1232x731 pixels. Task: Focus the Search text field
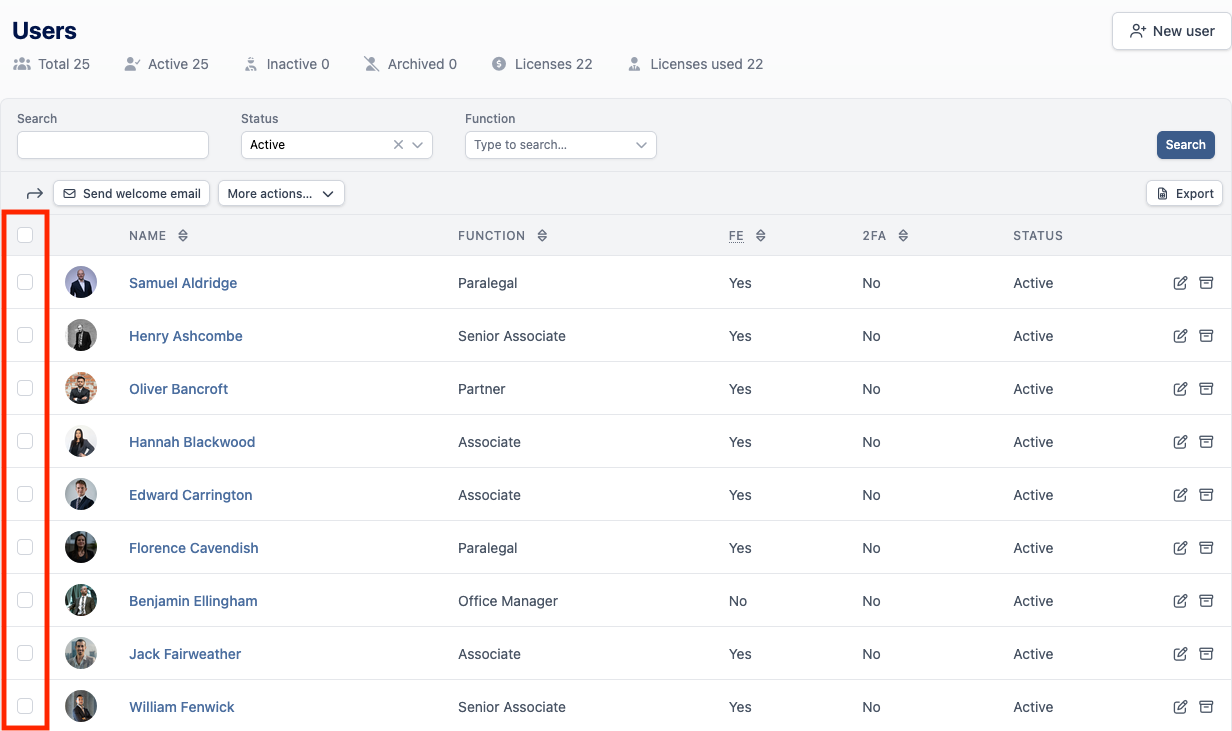[x=113, y=145]
